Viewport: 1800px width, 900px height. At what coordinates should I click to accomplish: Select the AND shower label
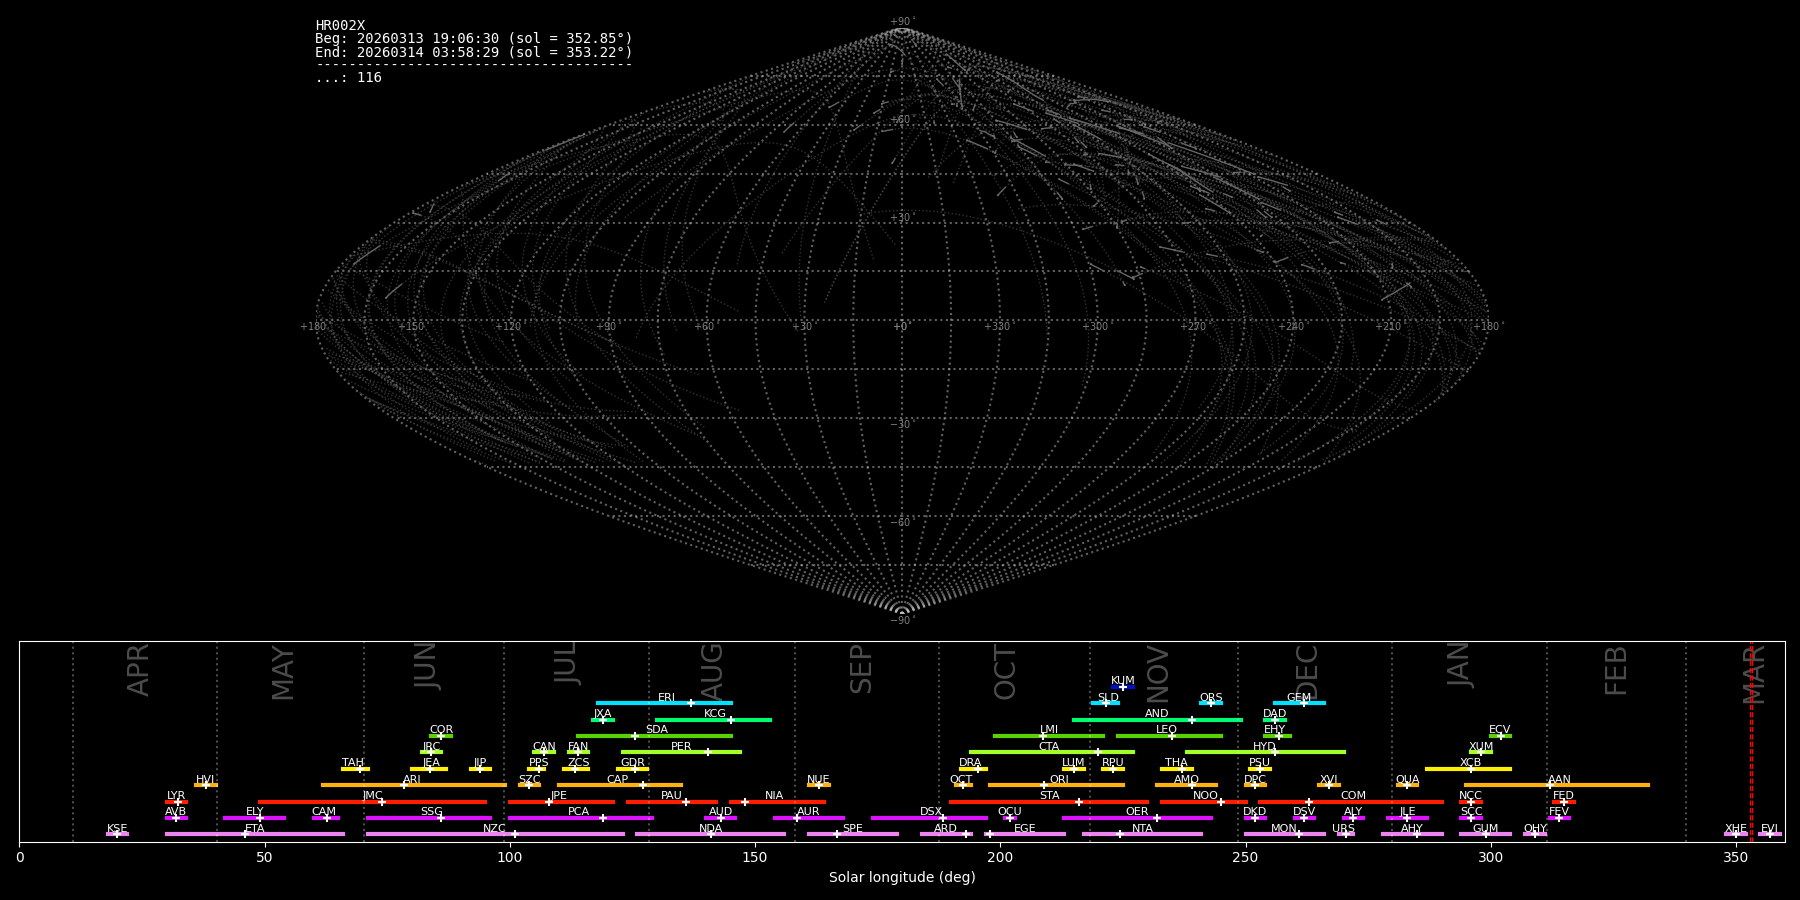point(1157,714)
